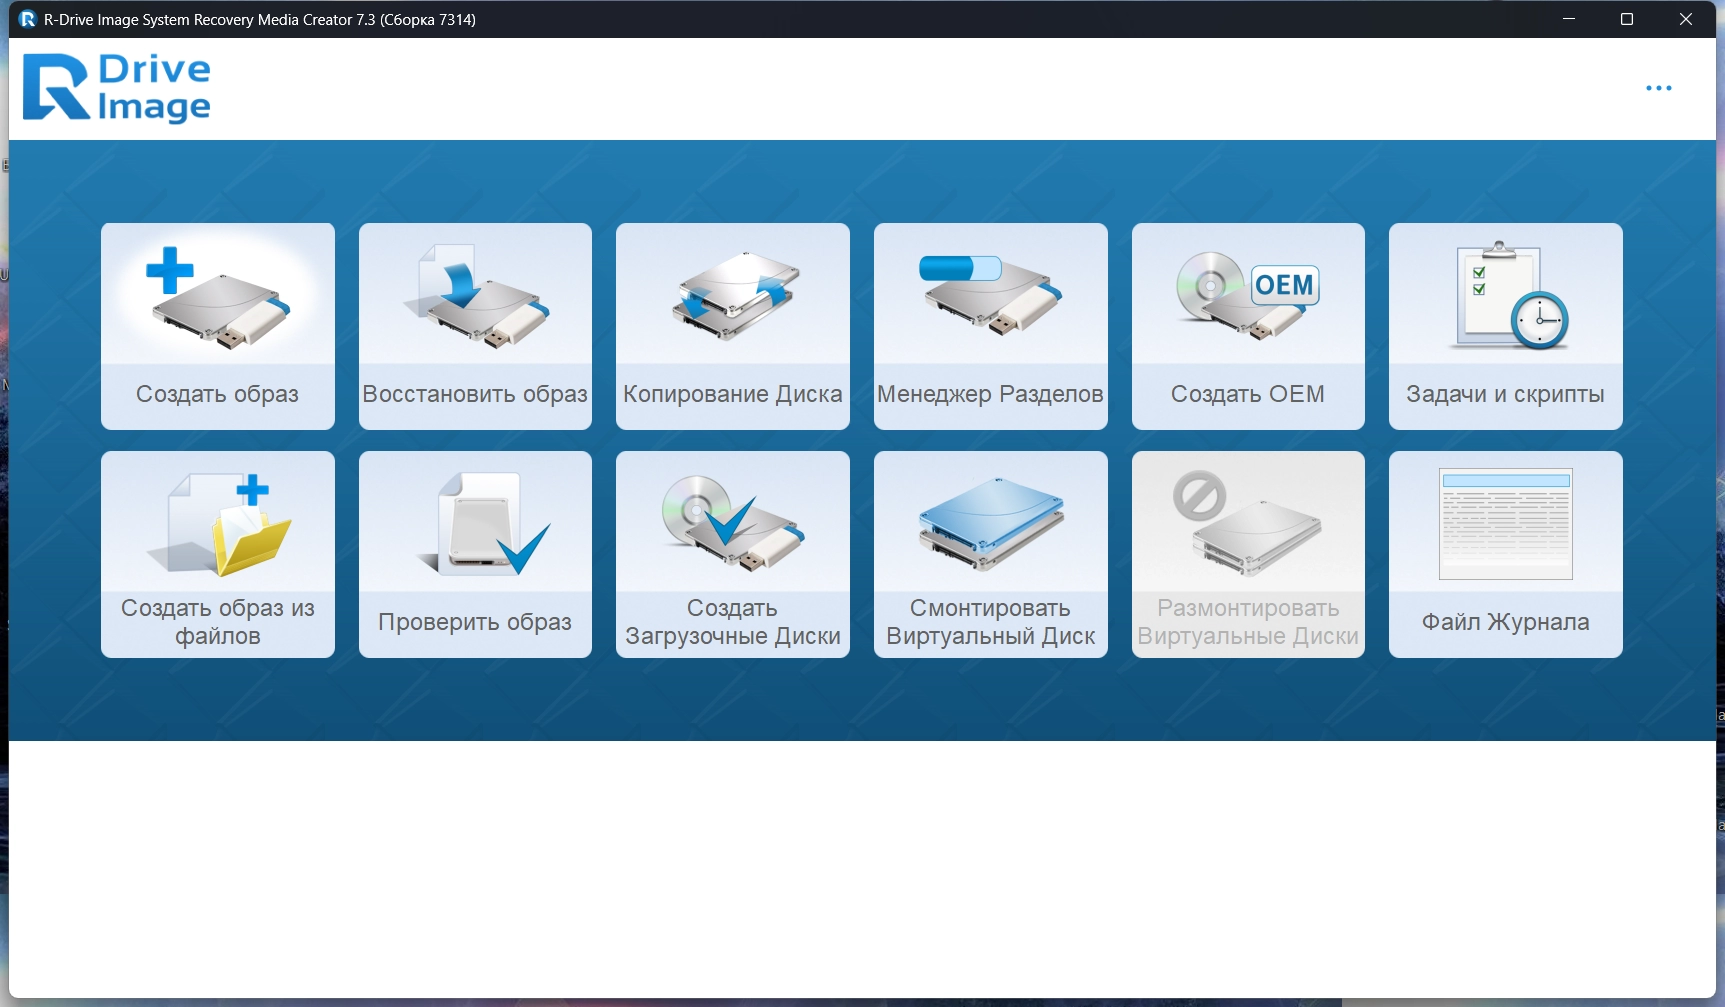Choose Создать образ из файлов
1725x1007 pixels.
click(x=218, y=554)
